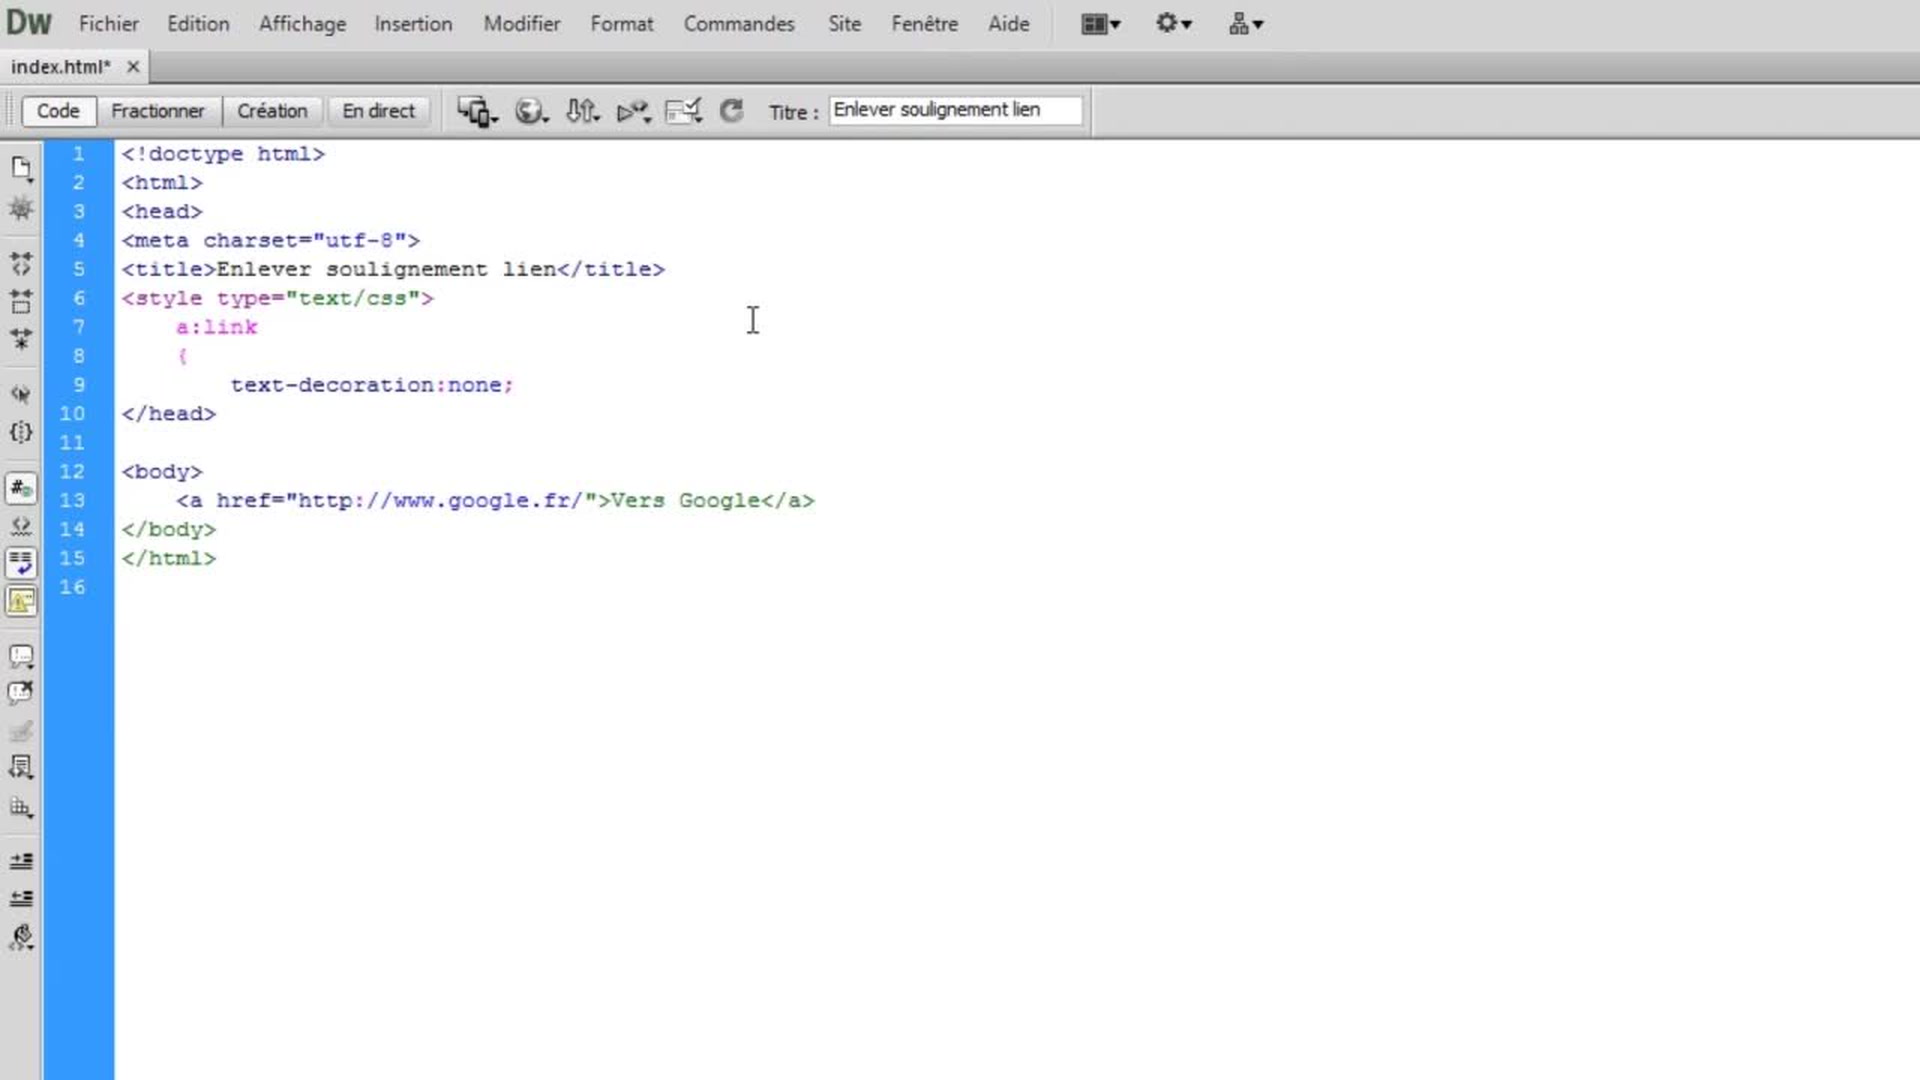Click the En direct live view button

378,111
